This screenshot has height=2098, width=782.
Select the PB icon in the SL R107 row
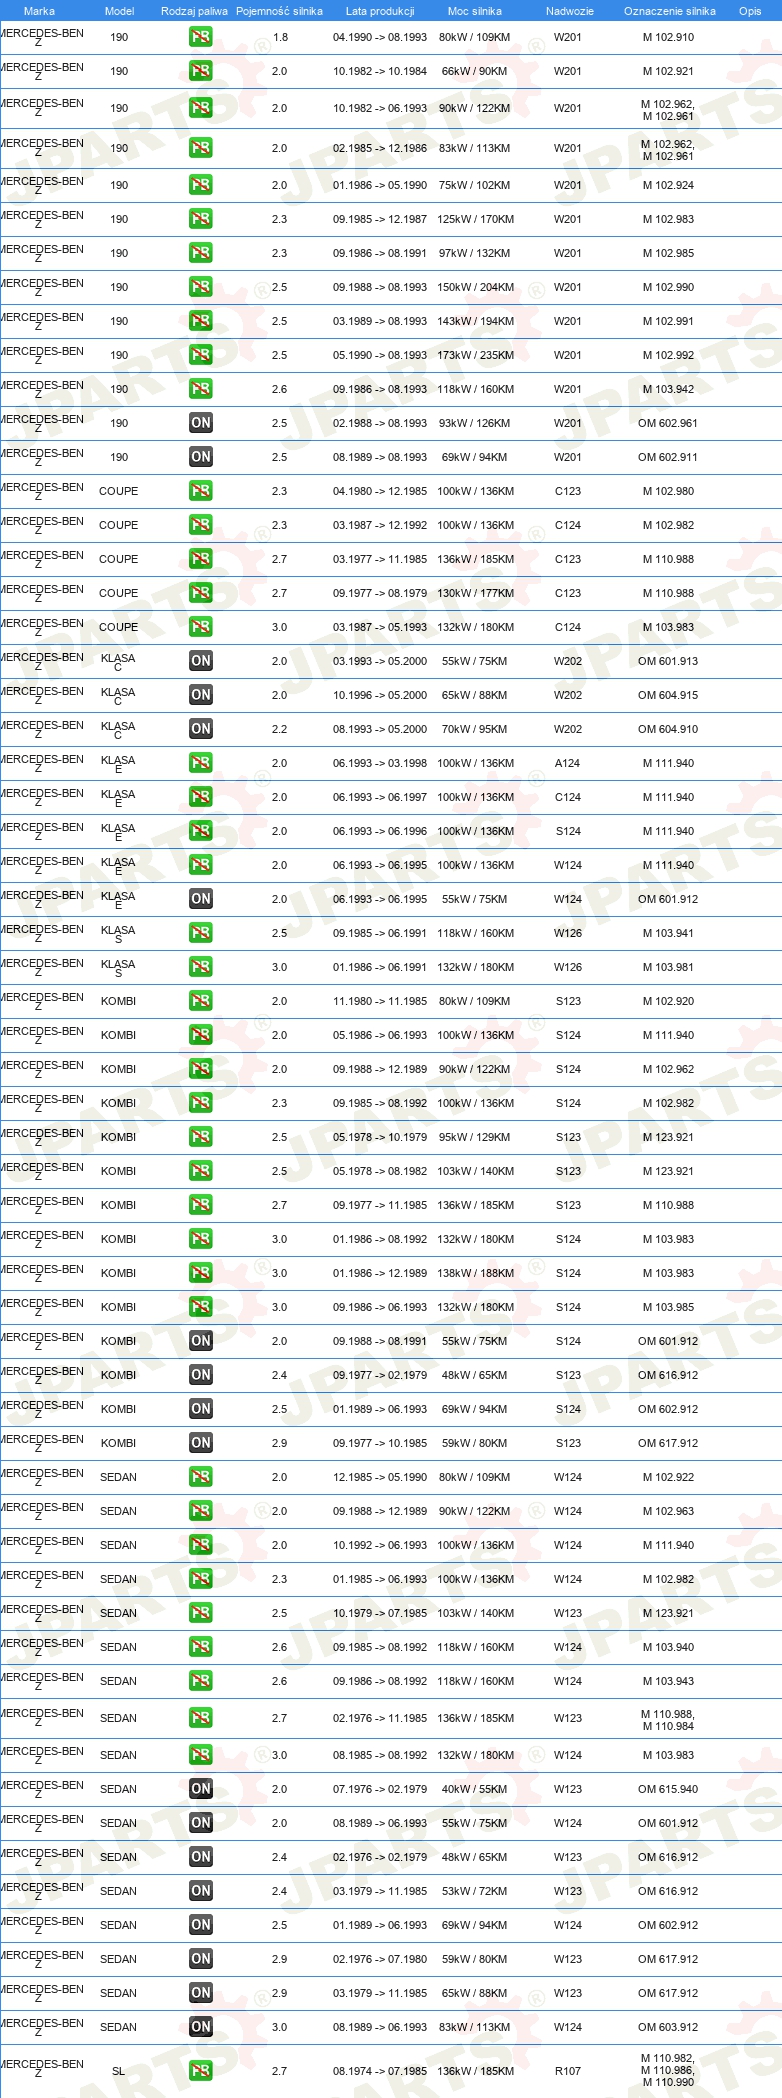tap(201, 2071)
